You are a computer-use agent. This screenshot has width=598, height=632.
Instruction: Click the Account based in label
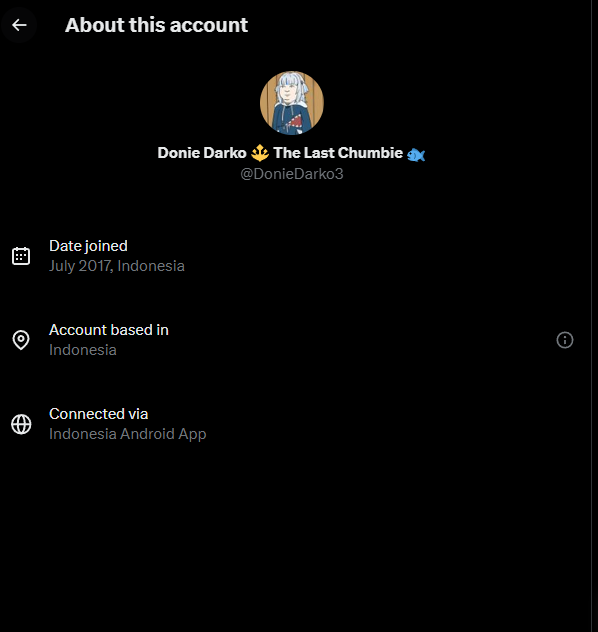point(109,330)
